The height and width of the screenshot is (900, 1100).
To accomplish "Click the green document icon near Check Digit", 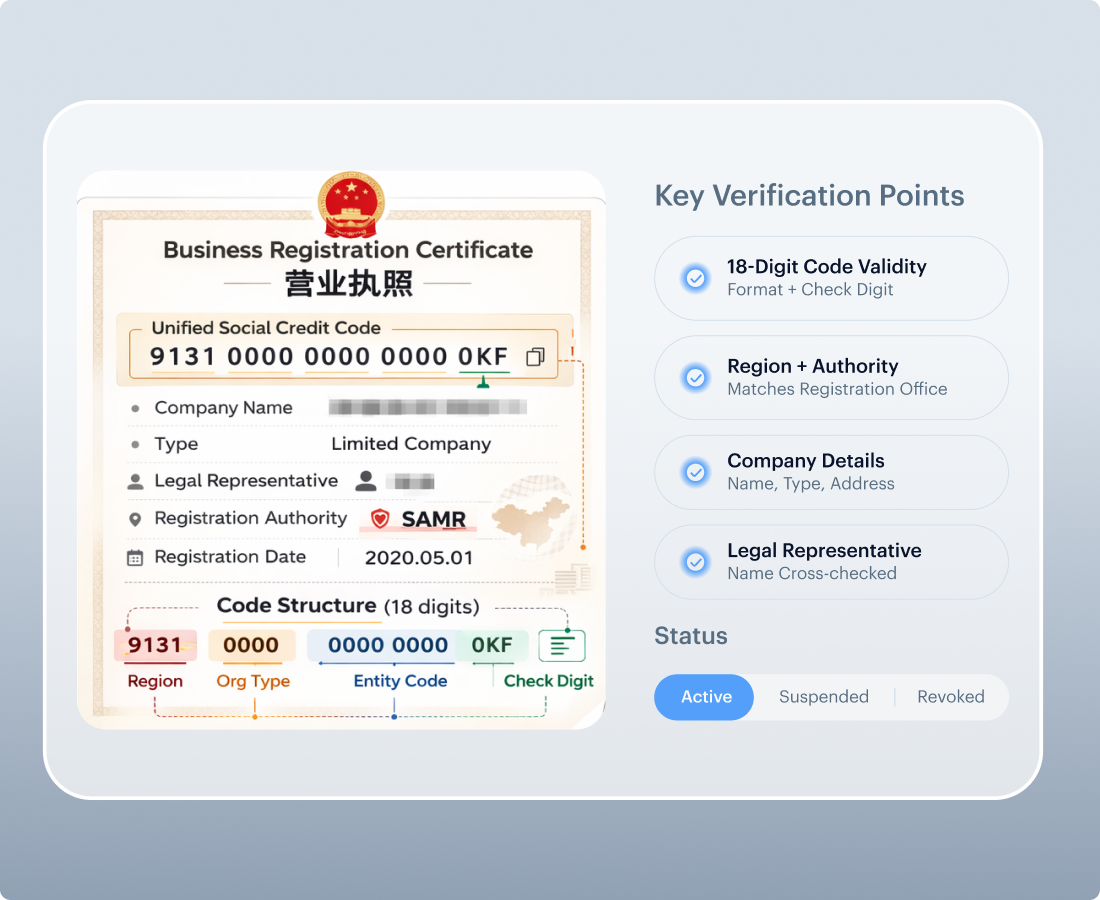I will [x=561, y=646].
